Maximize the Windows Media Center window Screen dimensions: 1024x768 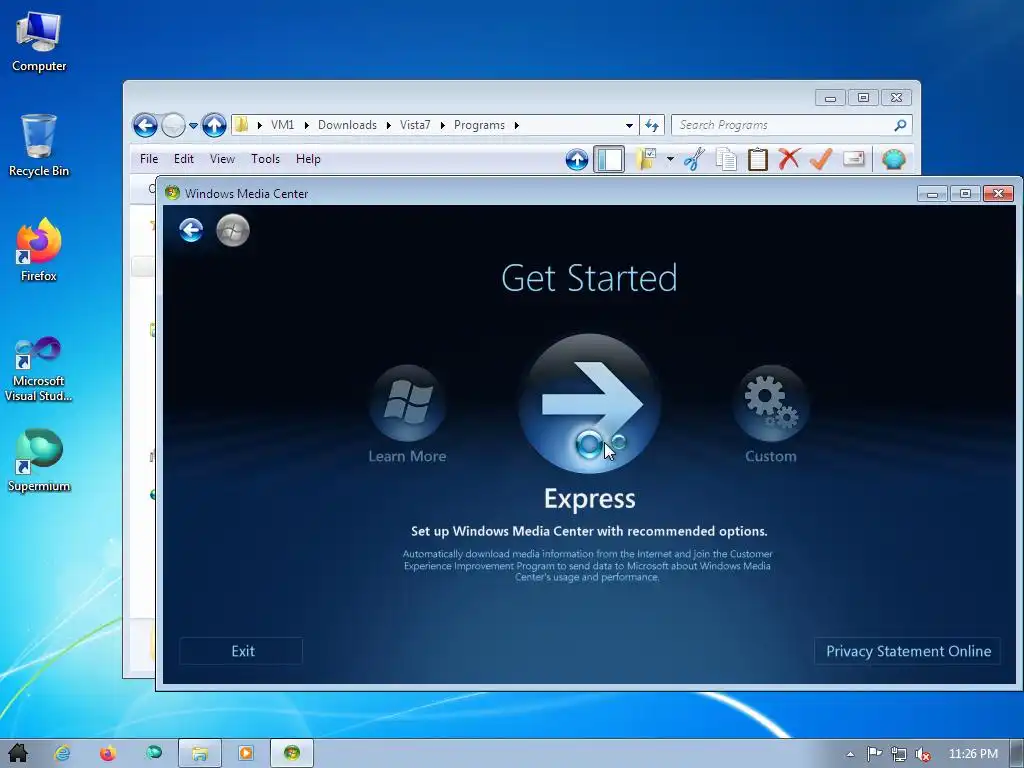(965, 193)
